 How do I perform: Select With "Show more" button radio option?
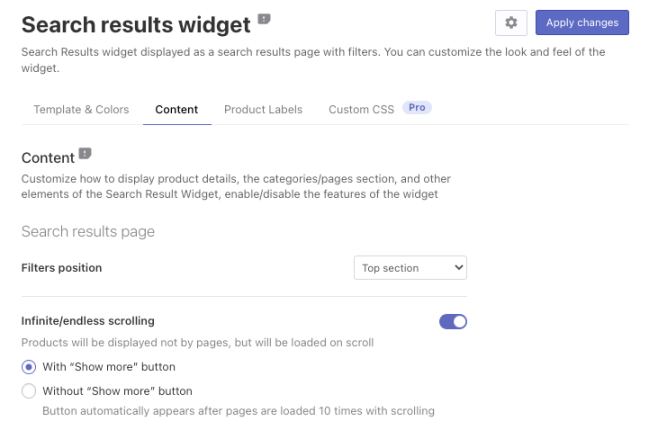click(x=29, y=367)
